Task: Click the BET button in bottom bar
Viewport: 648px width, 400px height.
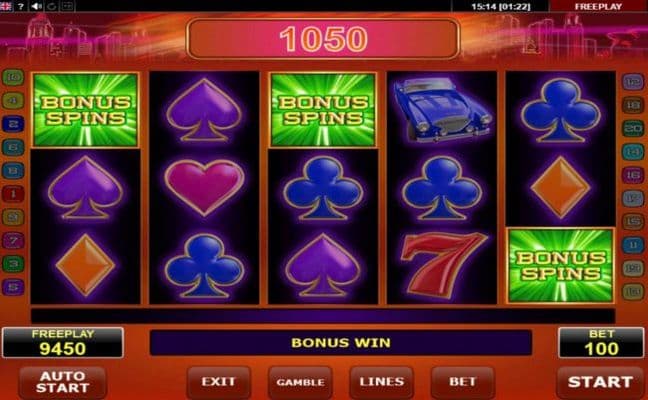Action: 463,382
